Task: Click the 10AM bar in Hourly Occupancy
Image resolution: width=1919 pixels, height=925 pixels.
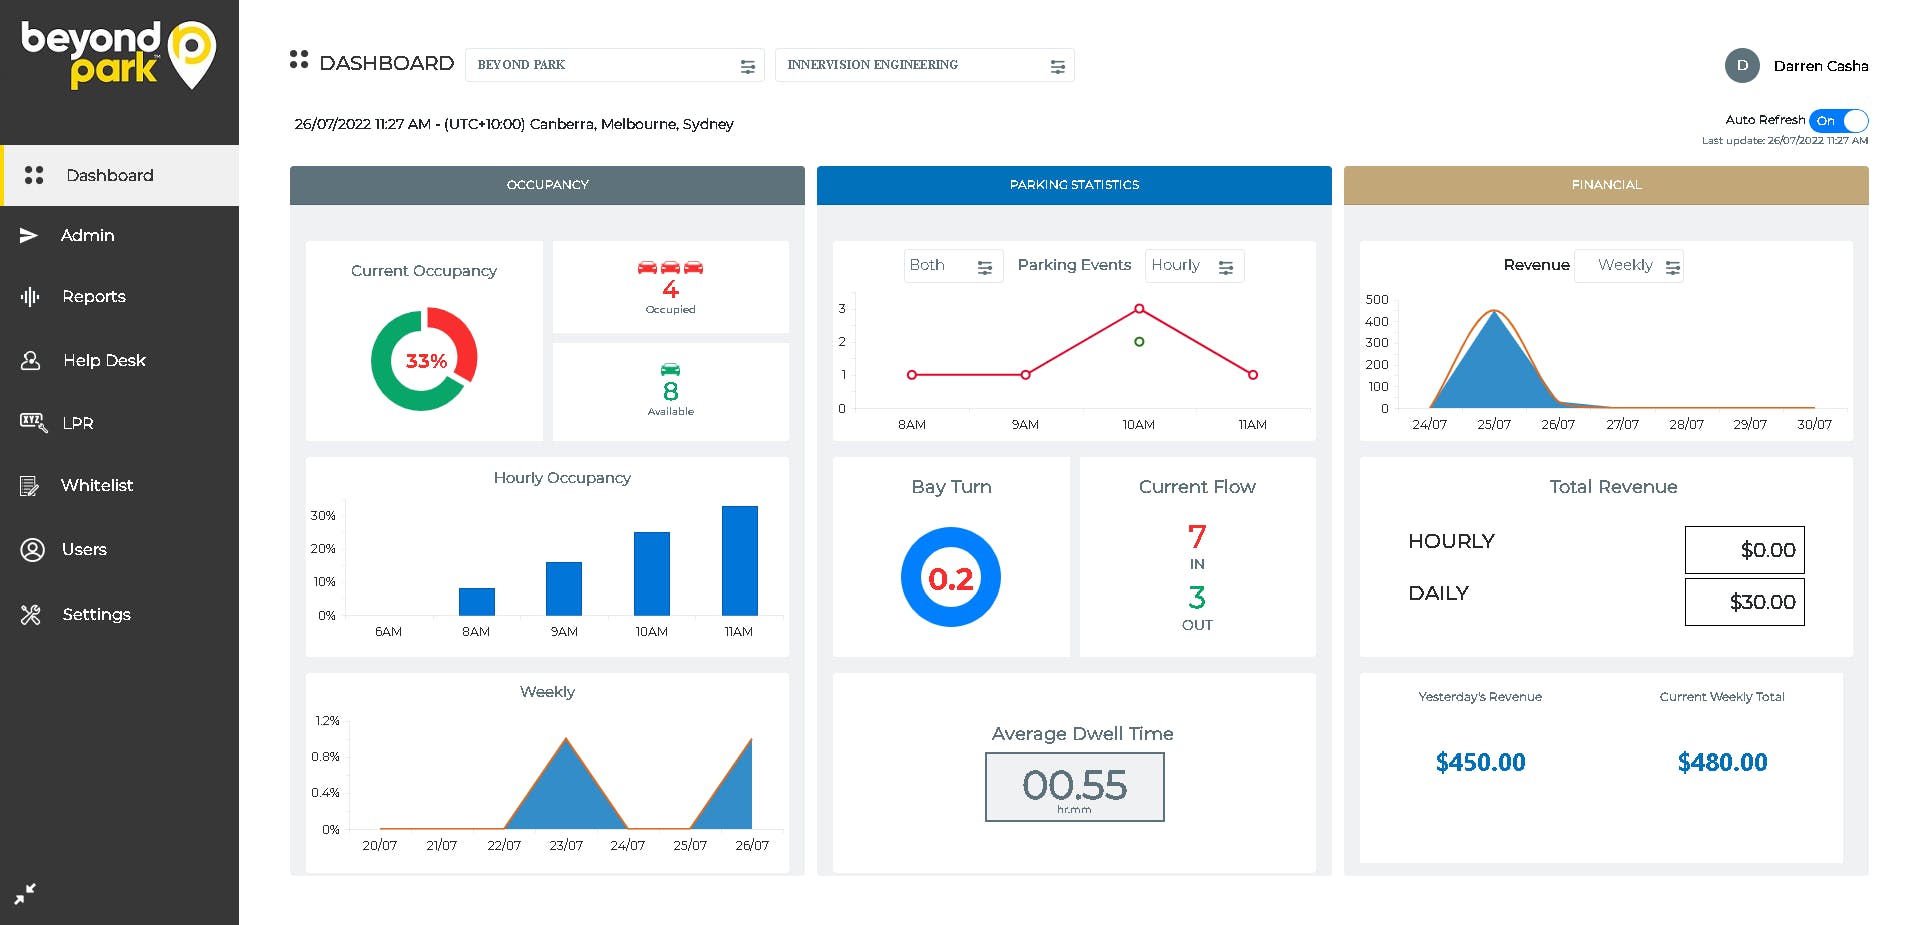Action: point(652,573)
